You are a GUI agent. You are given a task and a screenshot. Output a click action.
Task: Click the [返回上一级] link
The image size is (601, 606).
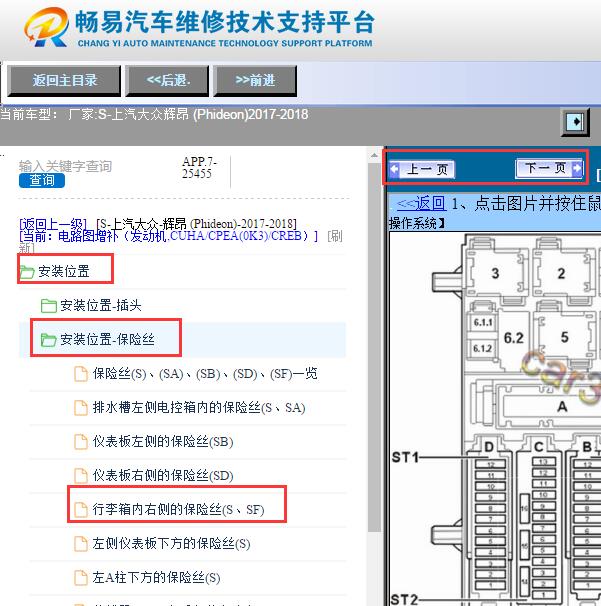coord(53,224)
